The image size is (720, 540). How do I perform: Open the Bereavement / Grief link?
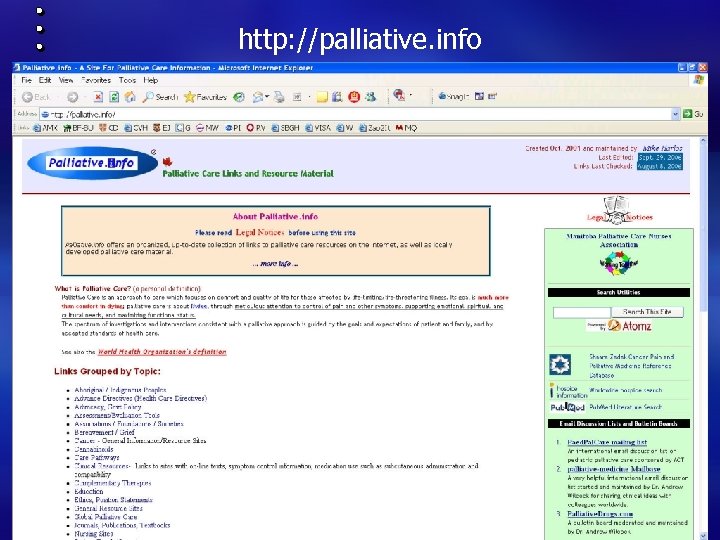tap(104, 432)
